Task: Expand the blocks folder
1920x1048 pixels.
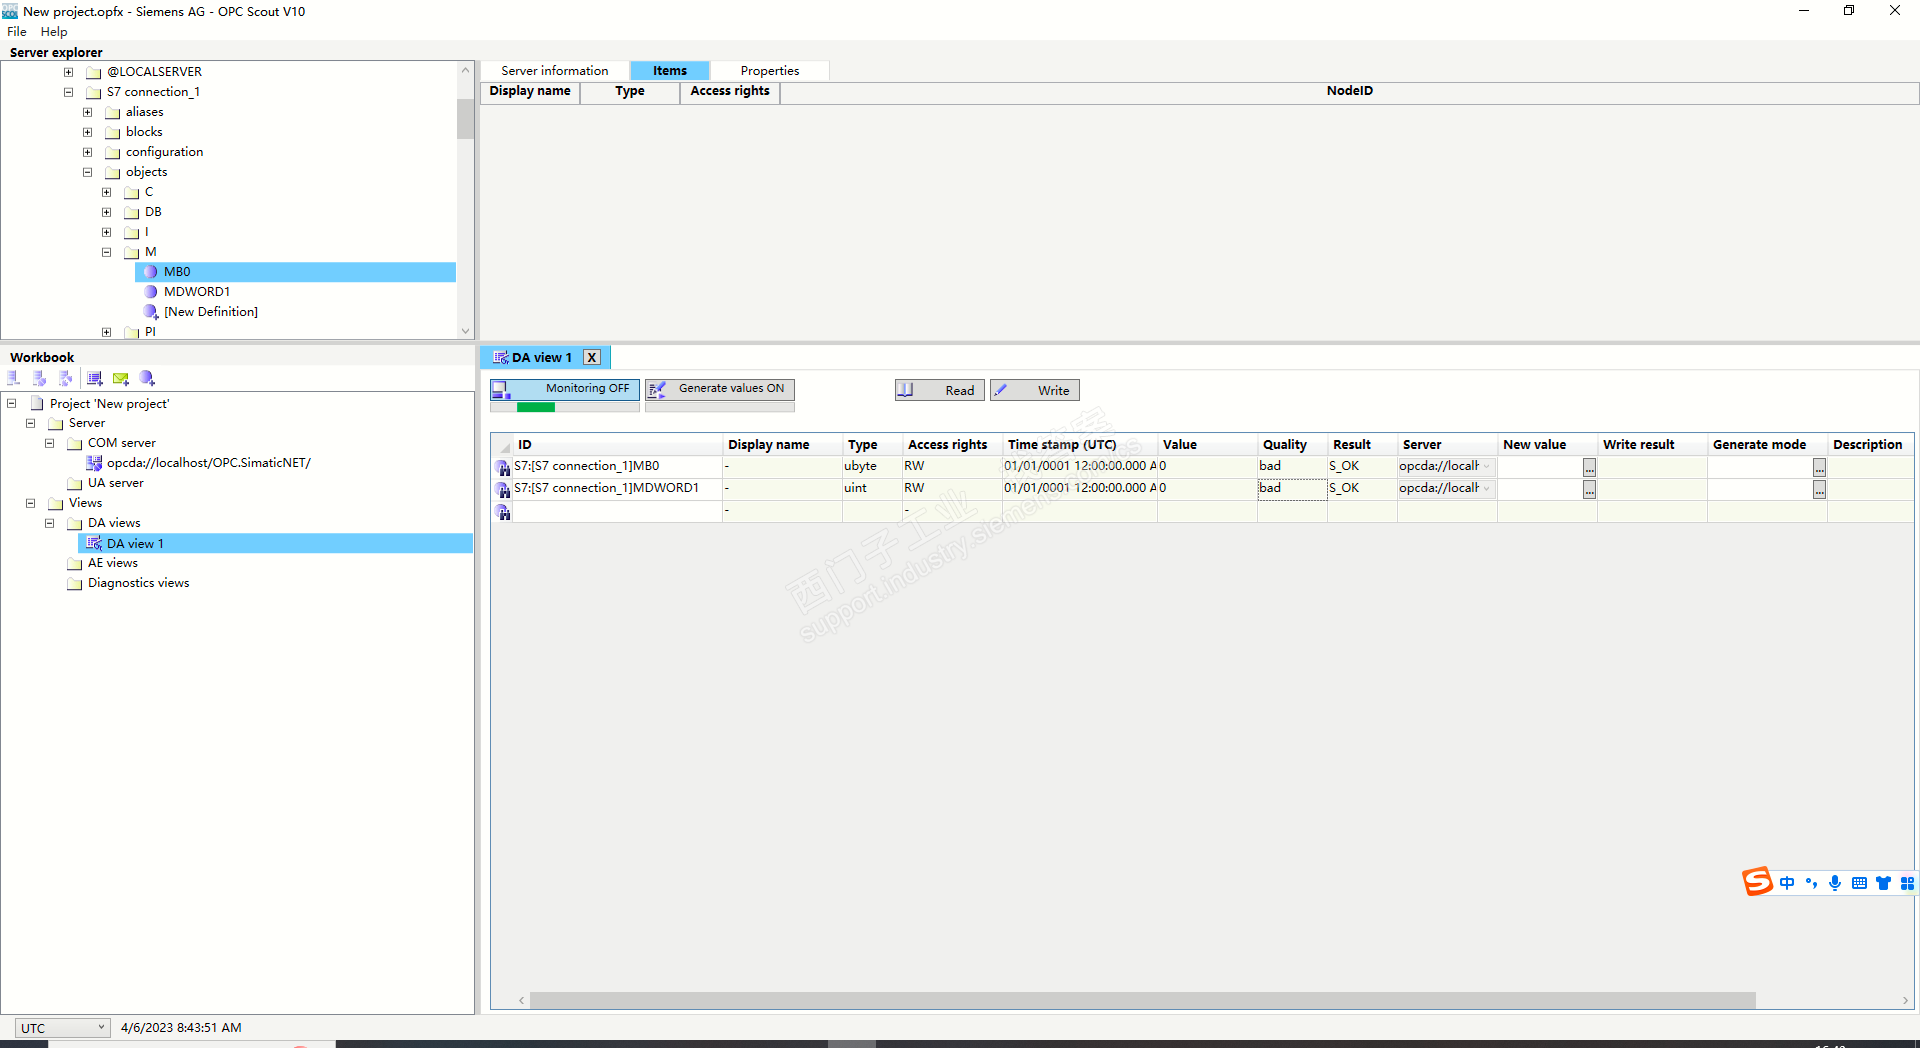Action: coord(87,132)
